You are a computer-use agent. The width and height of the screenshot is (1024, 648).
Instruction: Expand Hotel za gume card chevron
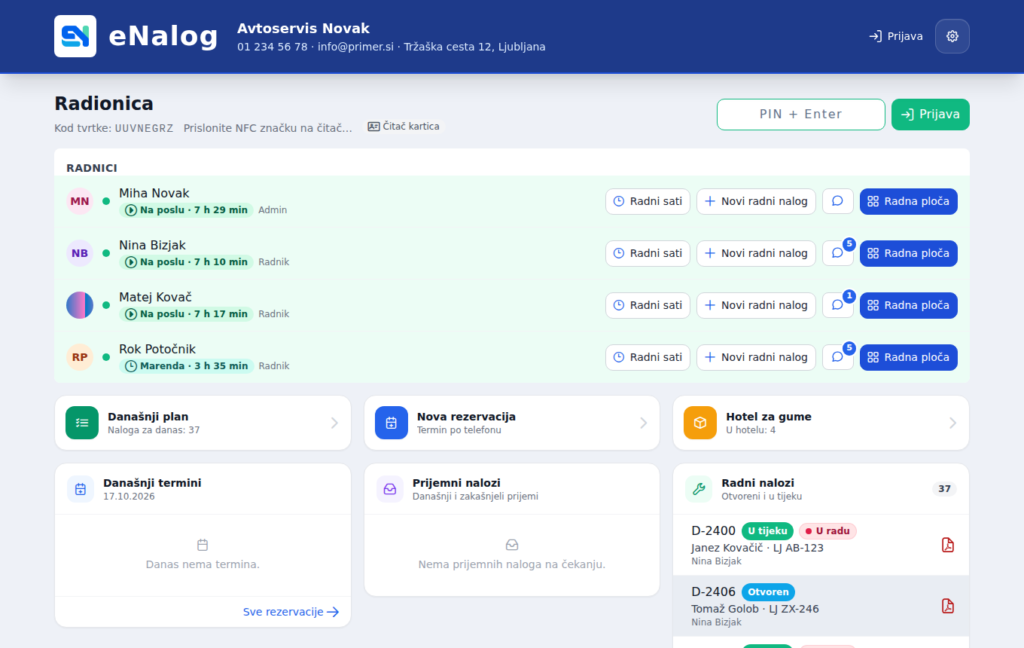pyautogui.click(x=953, y=423)
